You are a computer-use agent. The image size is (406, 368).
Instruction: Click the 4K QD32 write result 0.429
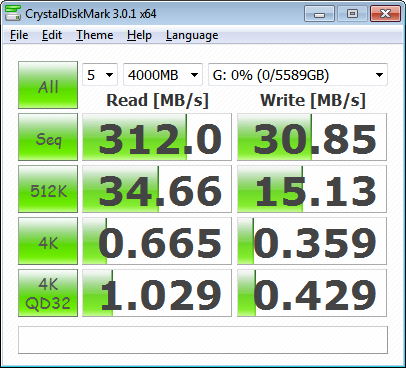312,293
